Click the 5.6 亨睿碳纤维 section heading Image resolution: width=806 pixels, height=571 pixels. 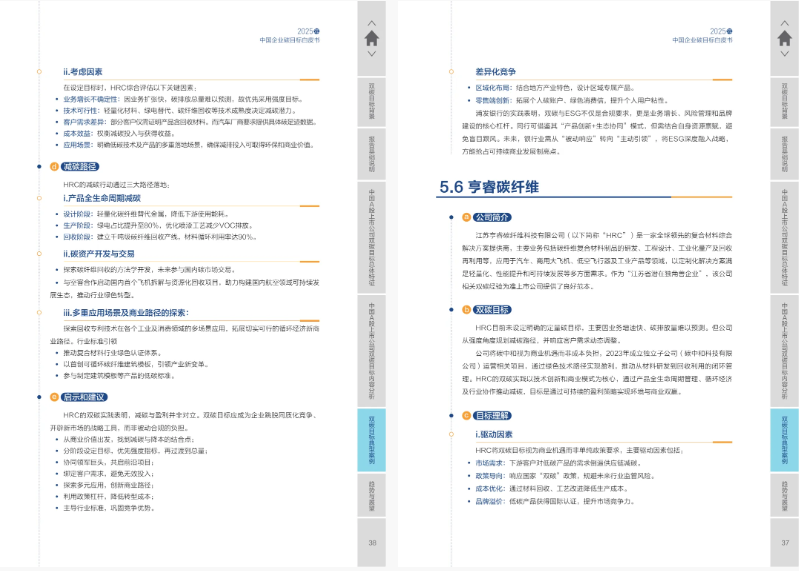(x=489, y=186)
